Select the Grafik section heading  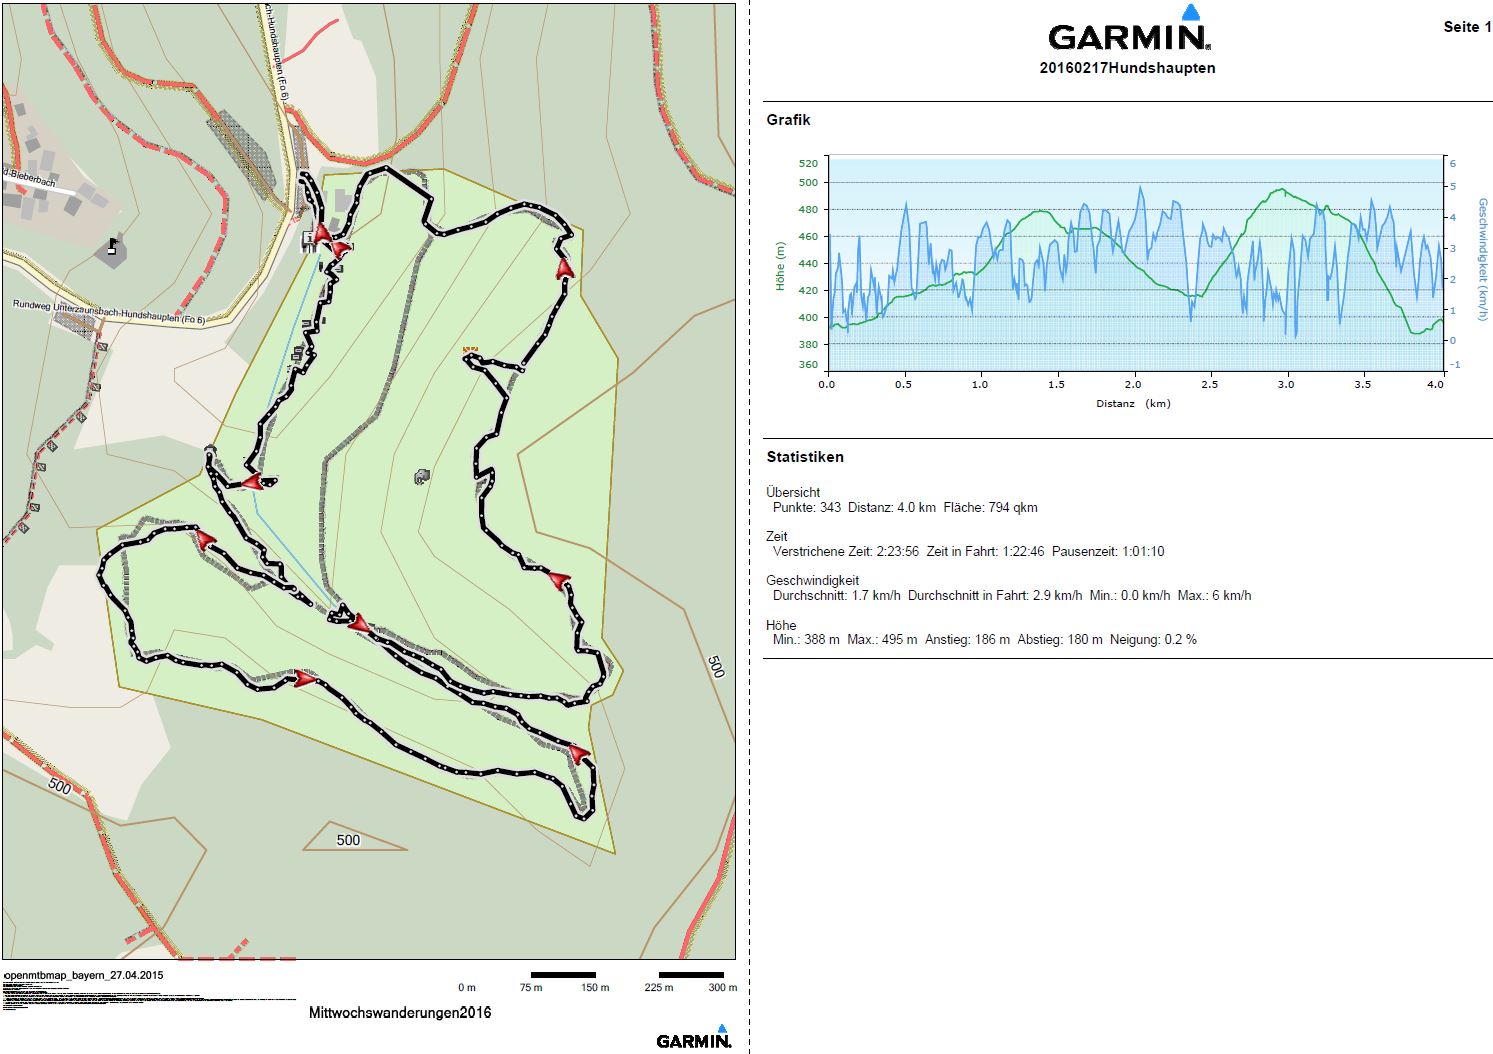point(788,120)
